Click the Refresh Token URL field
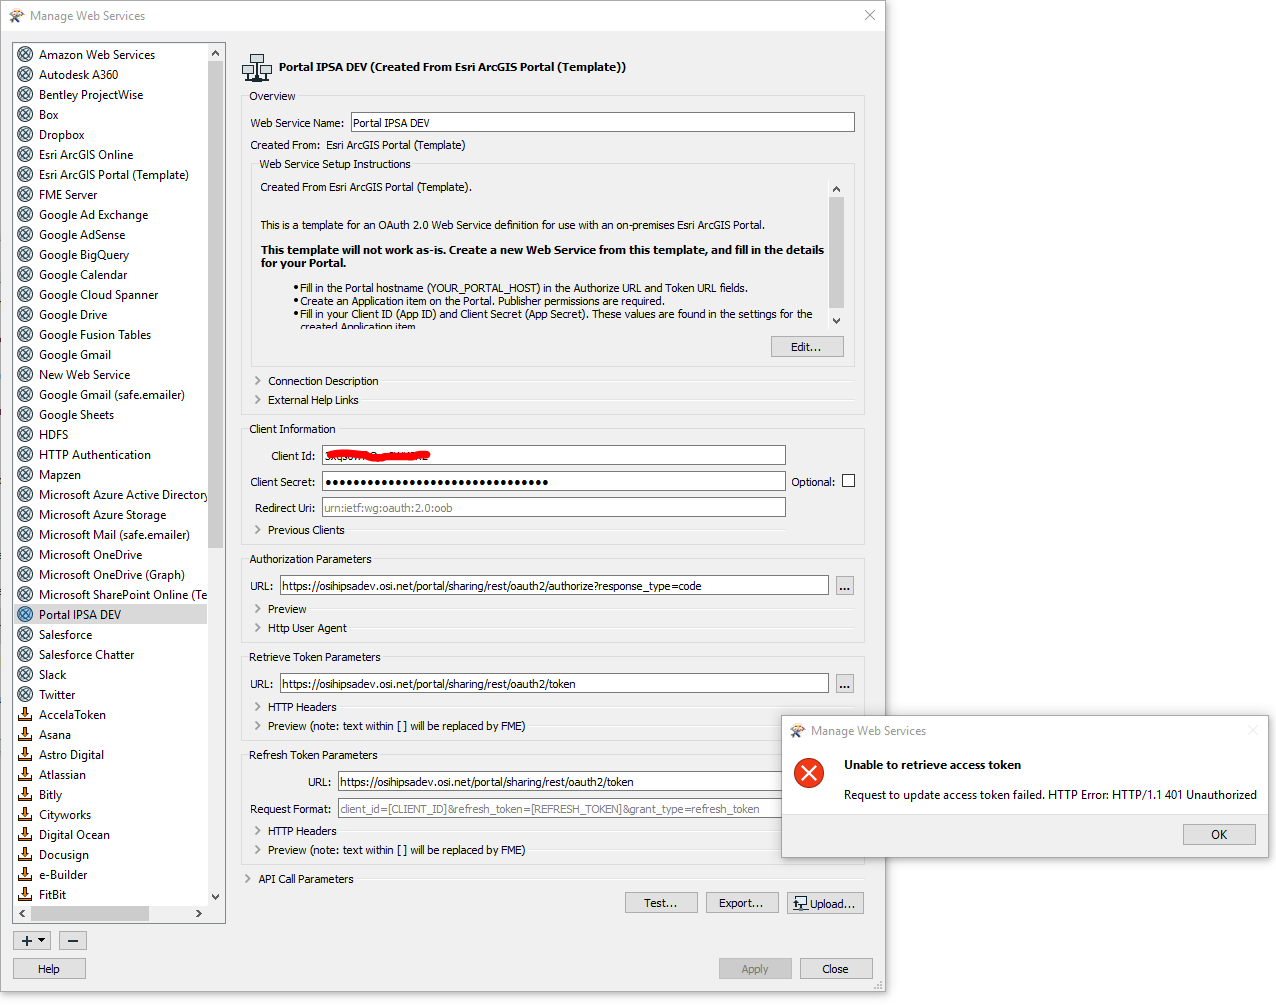The height and width of the screenshot is (1005, 1276). (560, 782)
